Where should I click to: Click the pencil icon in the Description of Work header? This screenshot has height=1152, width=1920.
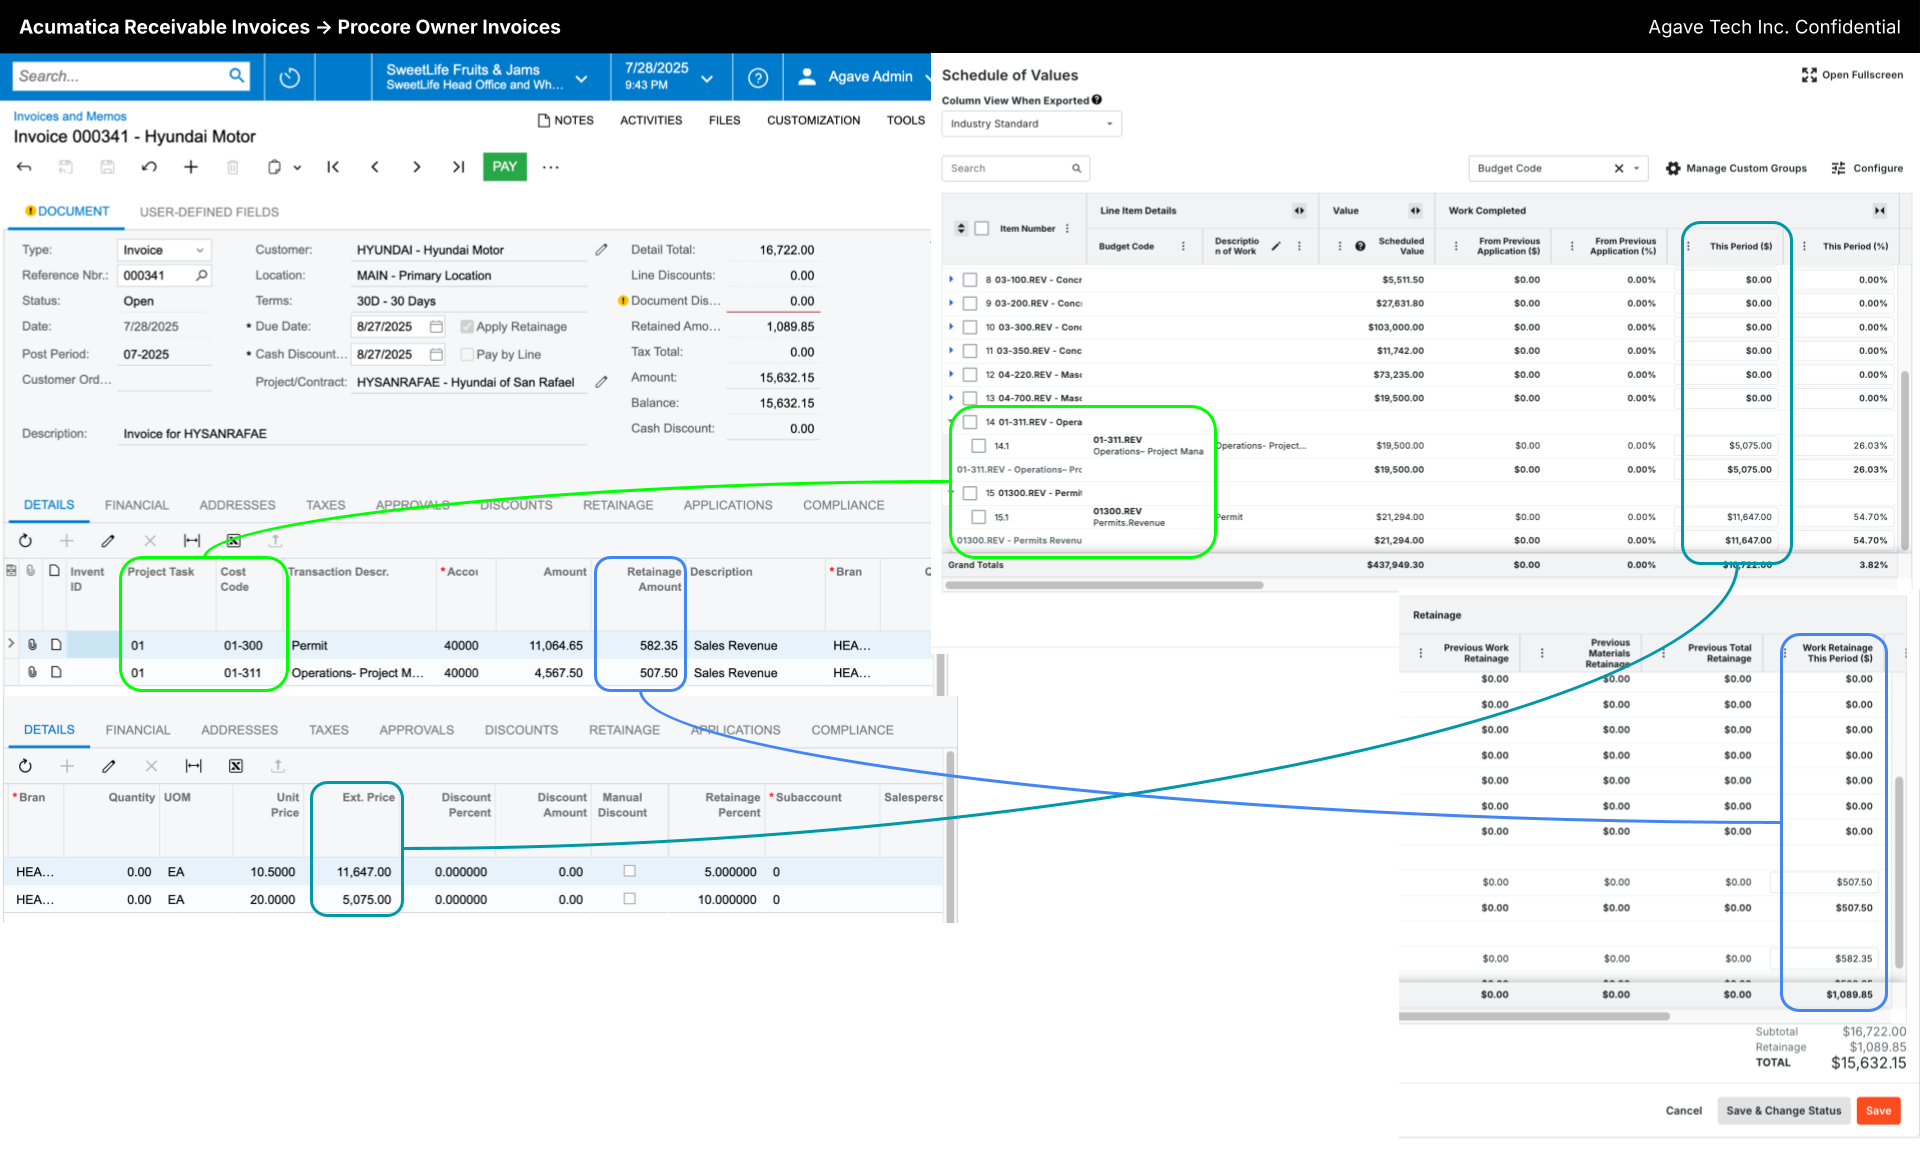pos(1276,246)
